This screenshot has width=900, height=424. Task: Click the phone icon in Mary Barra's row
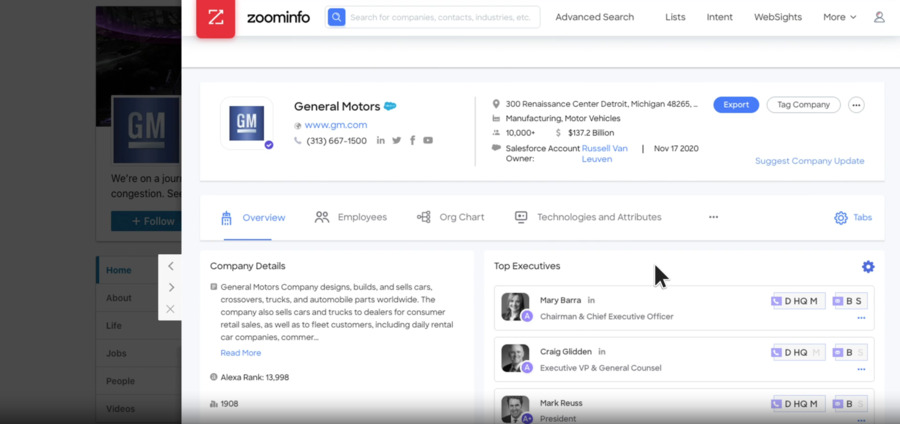pyautogui.click(x=777, y=301)
